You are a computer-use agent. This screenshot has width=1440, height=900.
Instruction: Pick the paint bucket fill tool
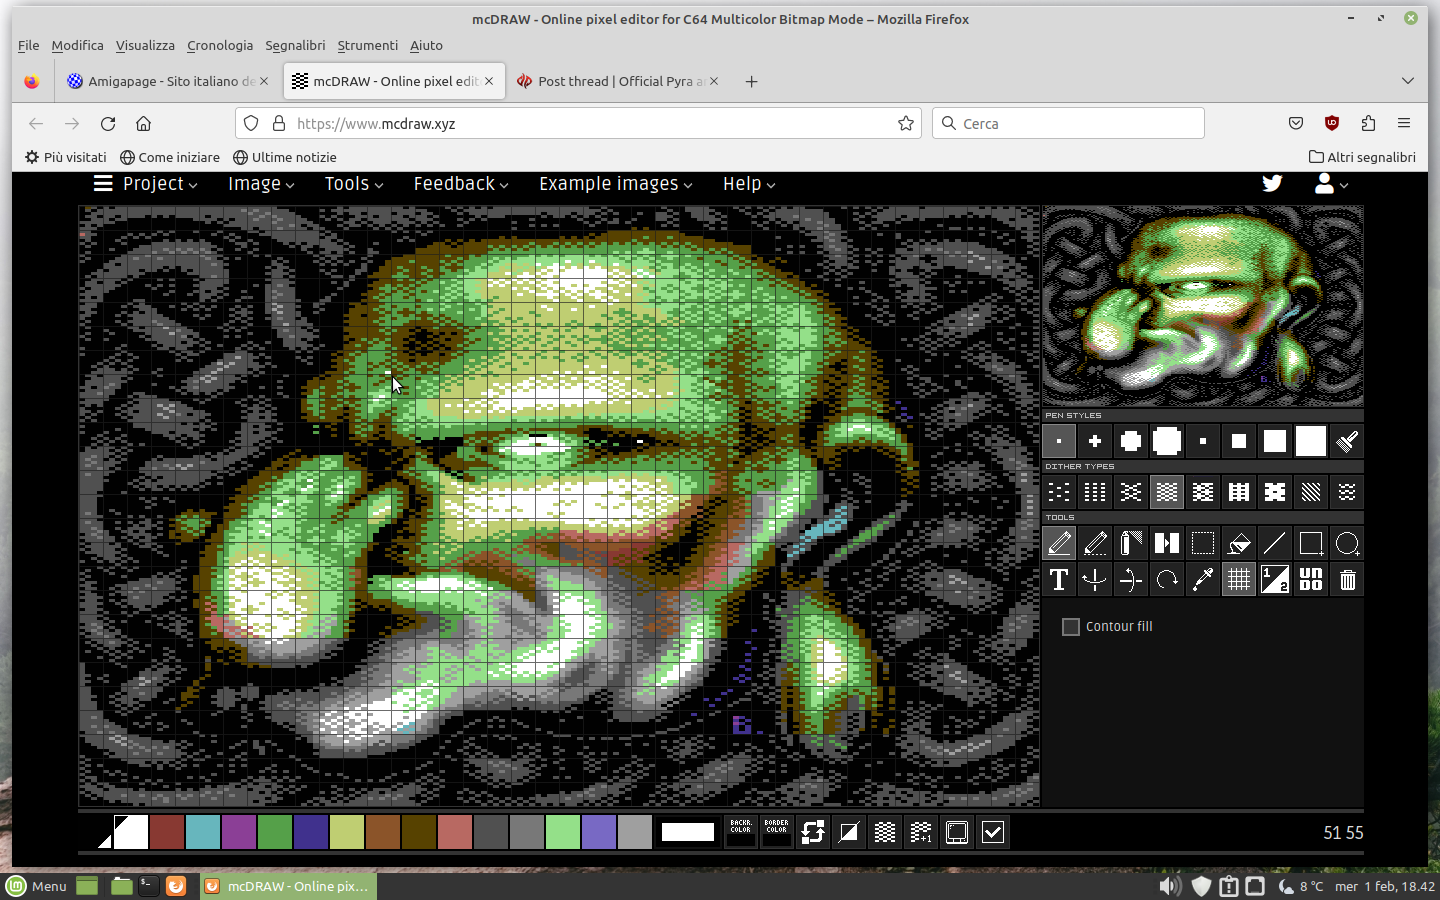click(1239, 543)
